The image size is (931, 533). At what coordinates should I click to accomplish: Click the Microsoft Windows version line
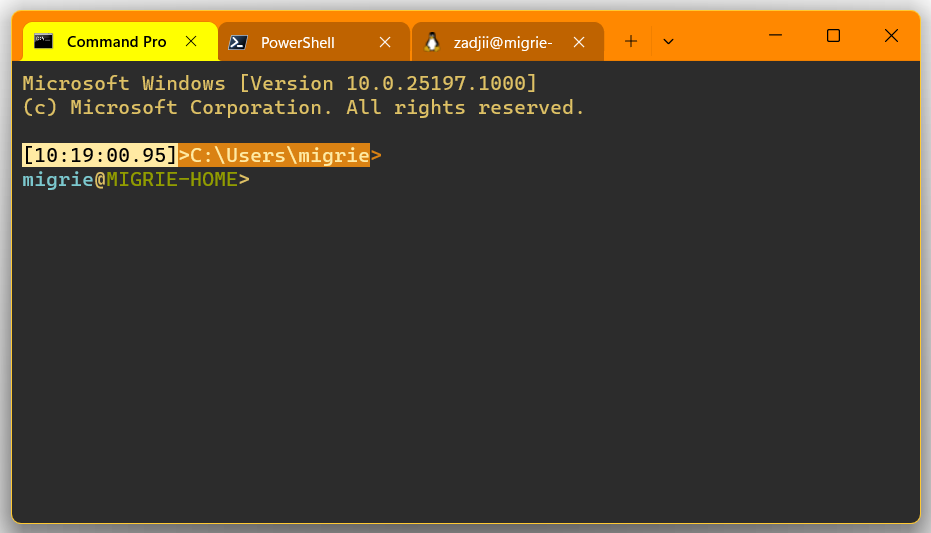280,83
